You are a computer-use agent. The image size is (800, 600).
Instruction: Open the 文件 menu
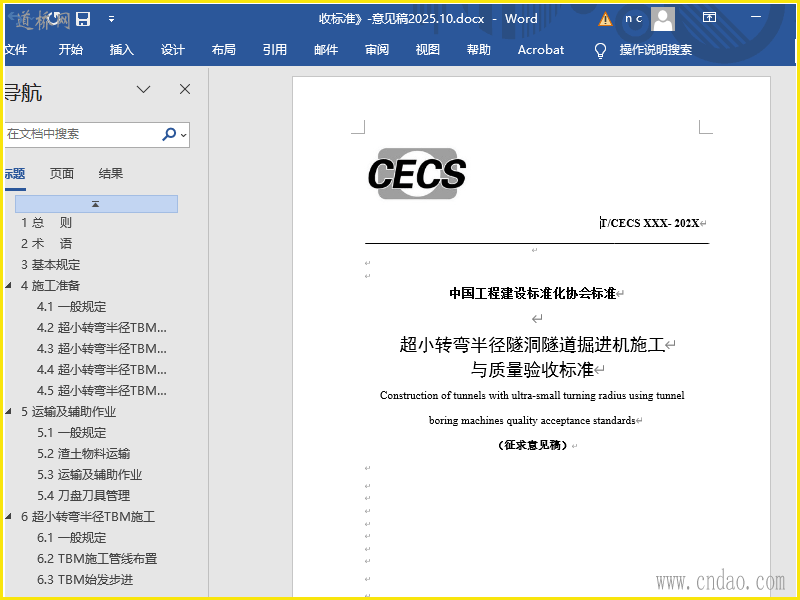click(15, 49)
